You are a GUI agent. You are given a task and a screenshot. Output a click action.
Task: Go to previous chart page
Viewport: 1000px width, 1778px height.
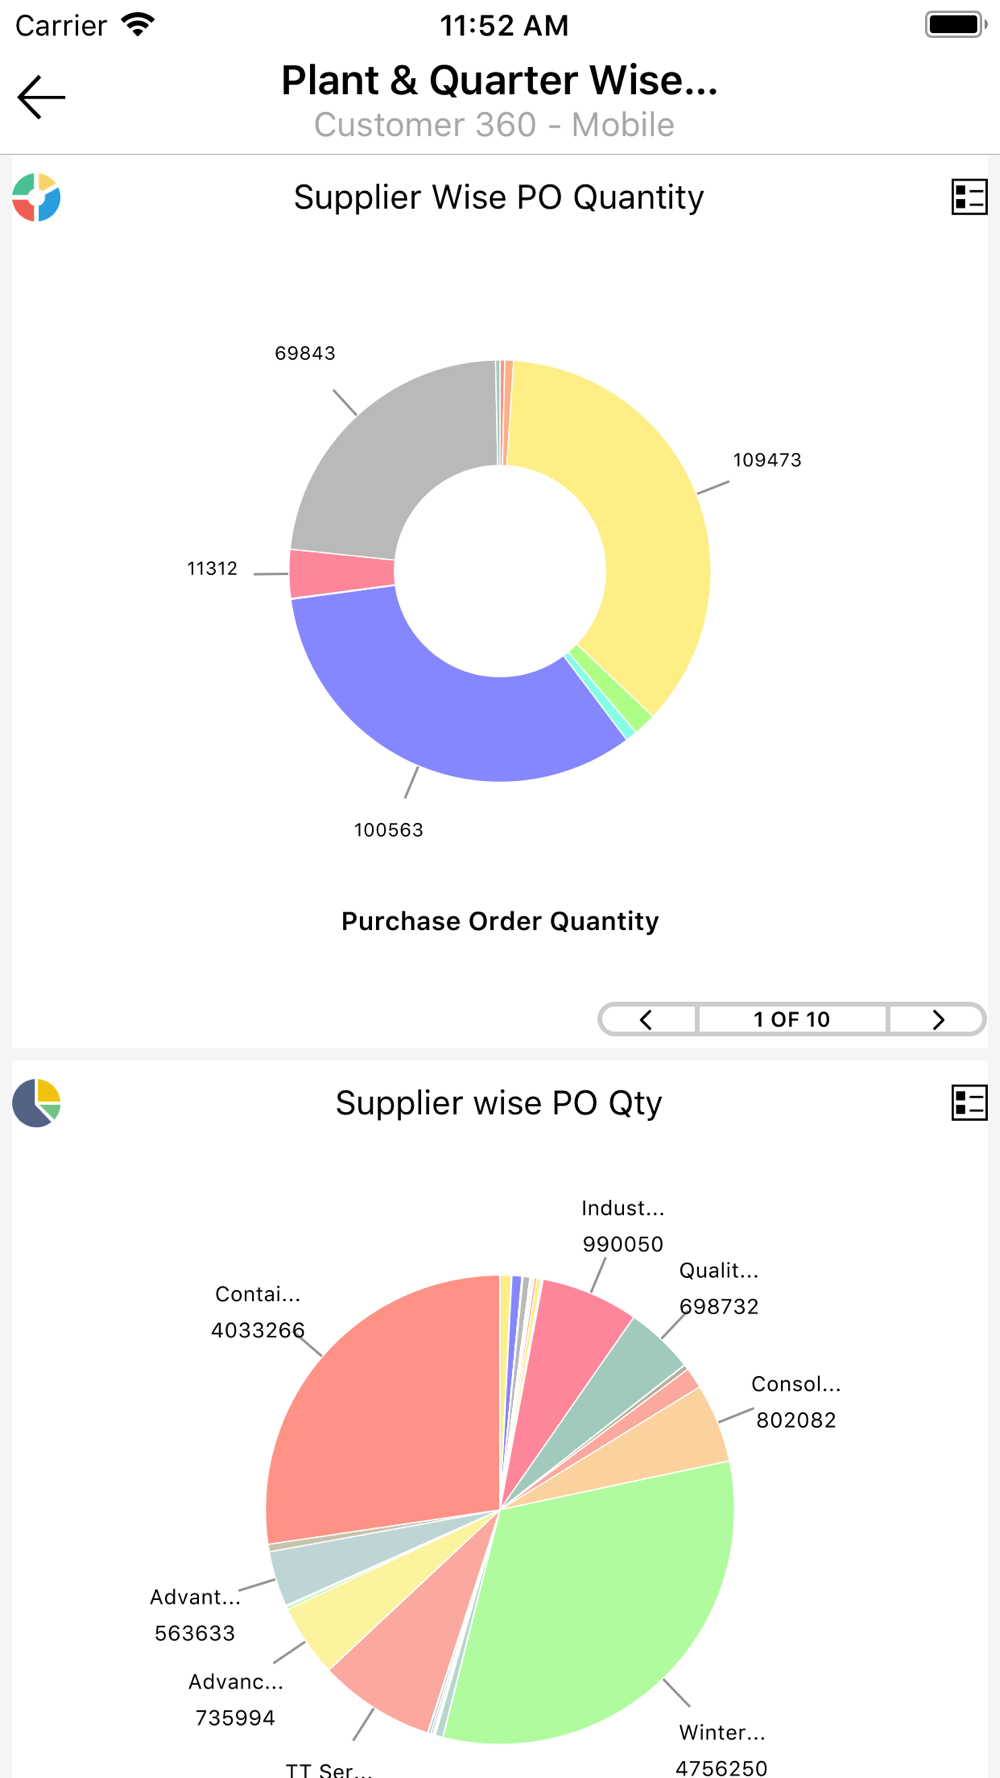coord(647,1019)
